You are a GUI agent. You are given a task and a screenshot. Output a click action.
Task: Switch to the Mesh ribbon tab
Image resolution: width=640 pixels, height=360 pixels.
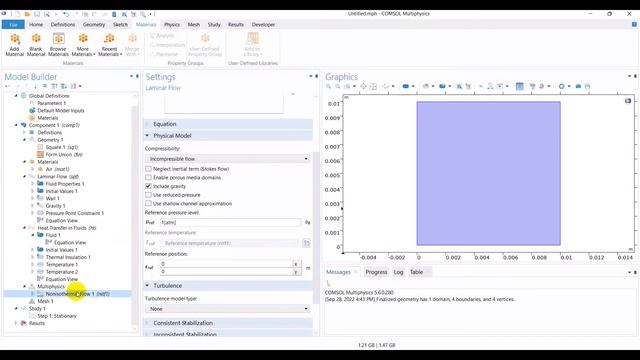[194, 24]
